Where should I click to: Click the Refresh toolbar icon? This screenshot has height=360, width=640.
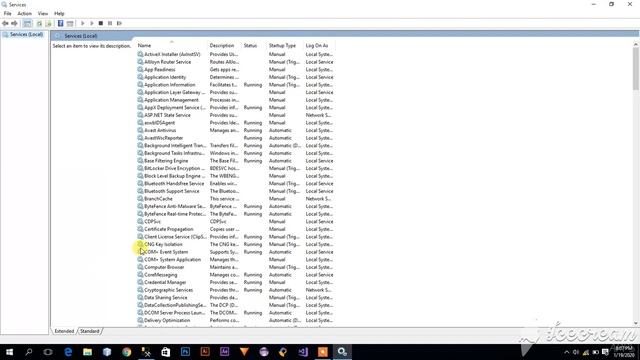[x=39, y=23]
